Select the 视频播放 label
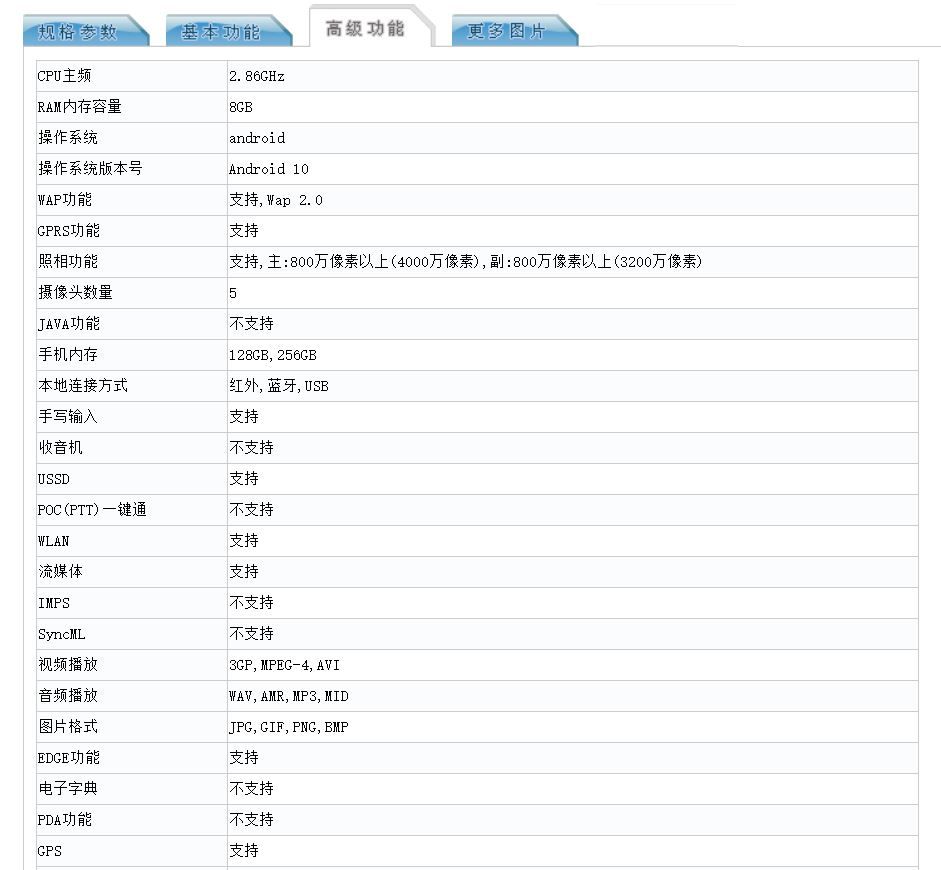This screenshot has height=870, width=941. coord(68,665)
